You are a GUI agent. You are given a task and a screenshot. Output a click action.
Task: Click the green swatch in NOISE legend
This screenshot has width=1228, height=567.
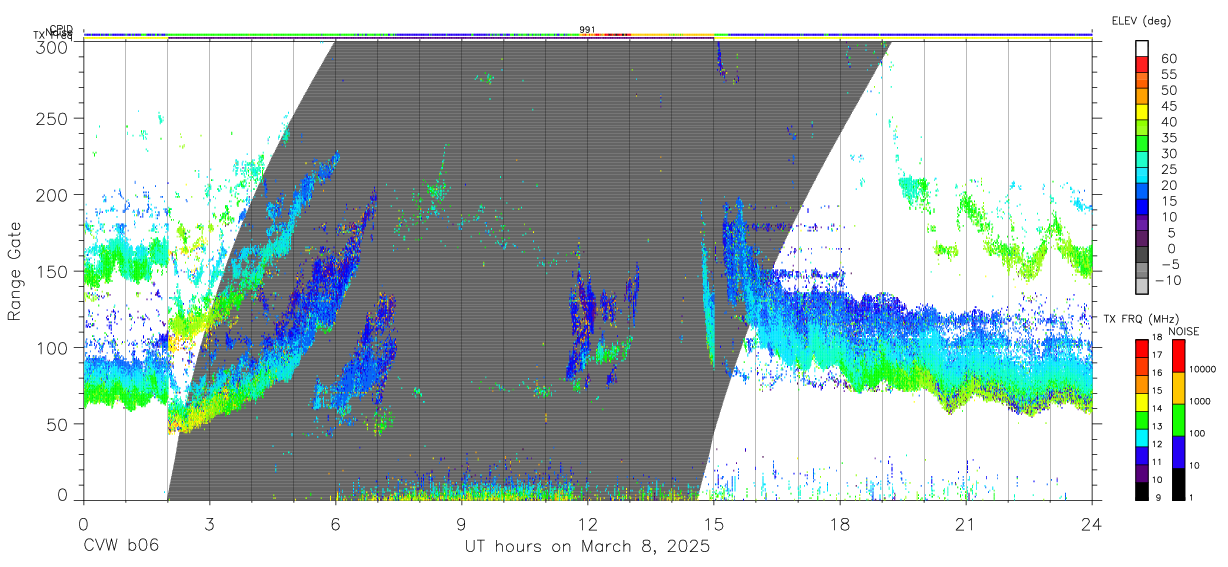pos(1177,419)
